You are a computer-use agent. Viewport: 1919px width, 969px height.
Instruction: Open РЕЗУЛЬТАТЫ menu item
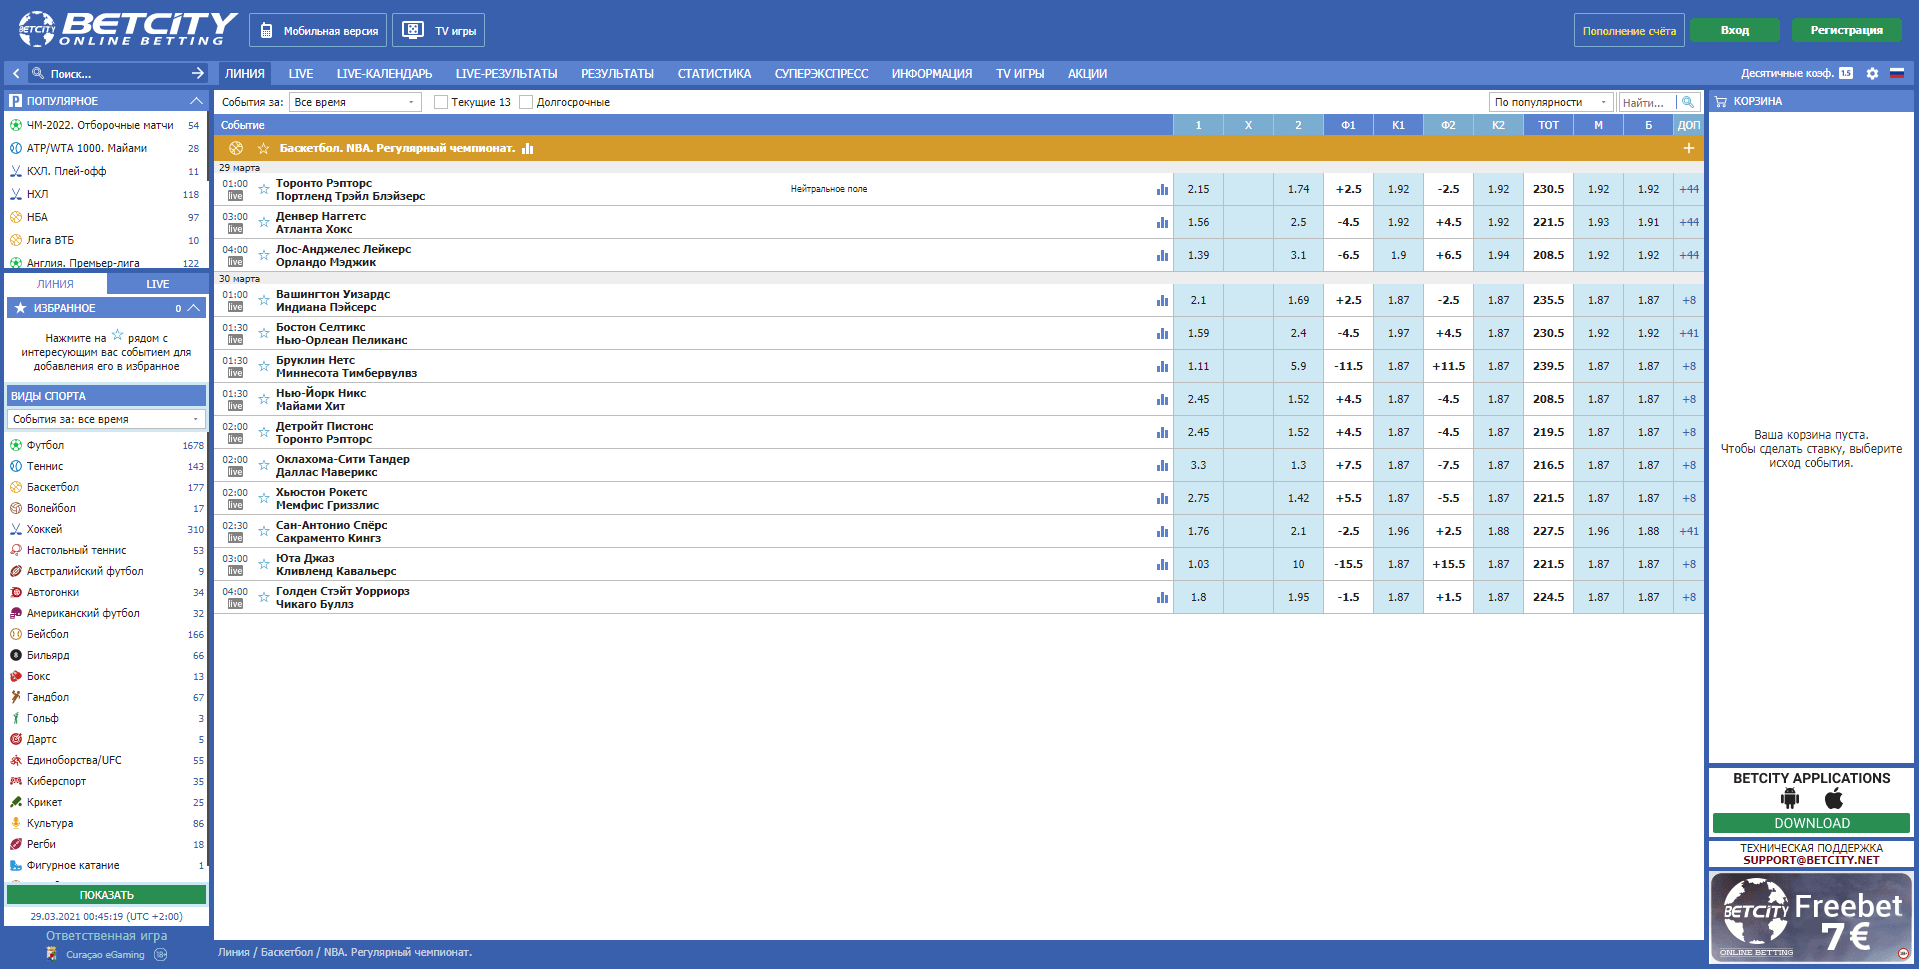pyautogui.click(x=617, y=73)
